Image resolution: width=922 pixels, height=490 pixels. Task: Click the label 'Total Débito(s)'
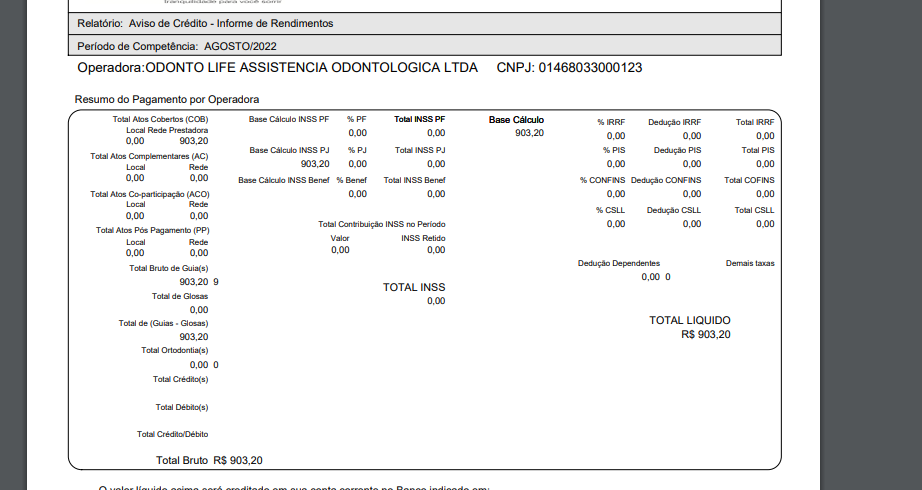[x=182, y=407]
